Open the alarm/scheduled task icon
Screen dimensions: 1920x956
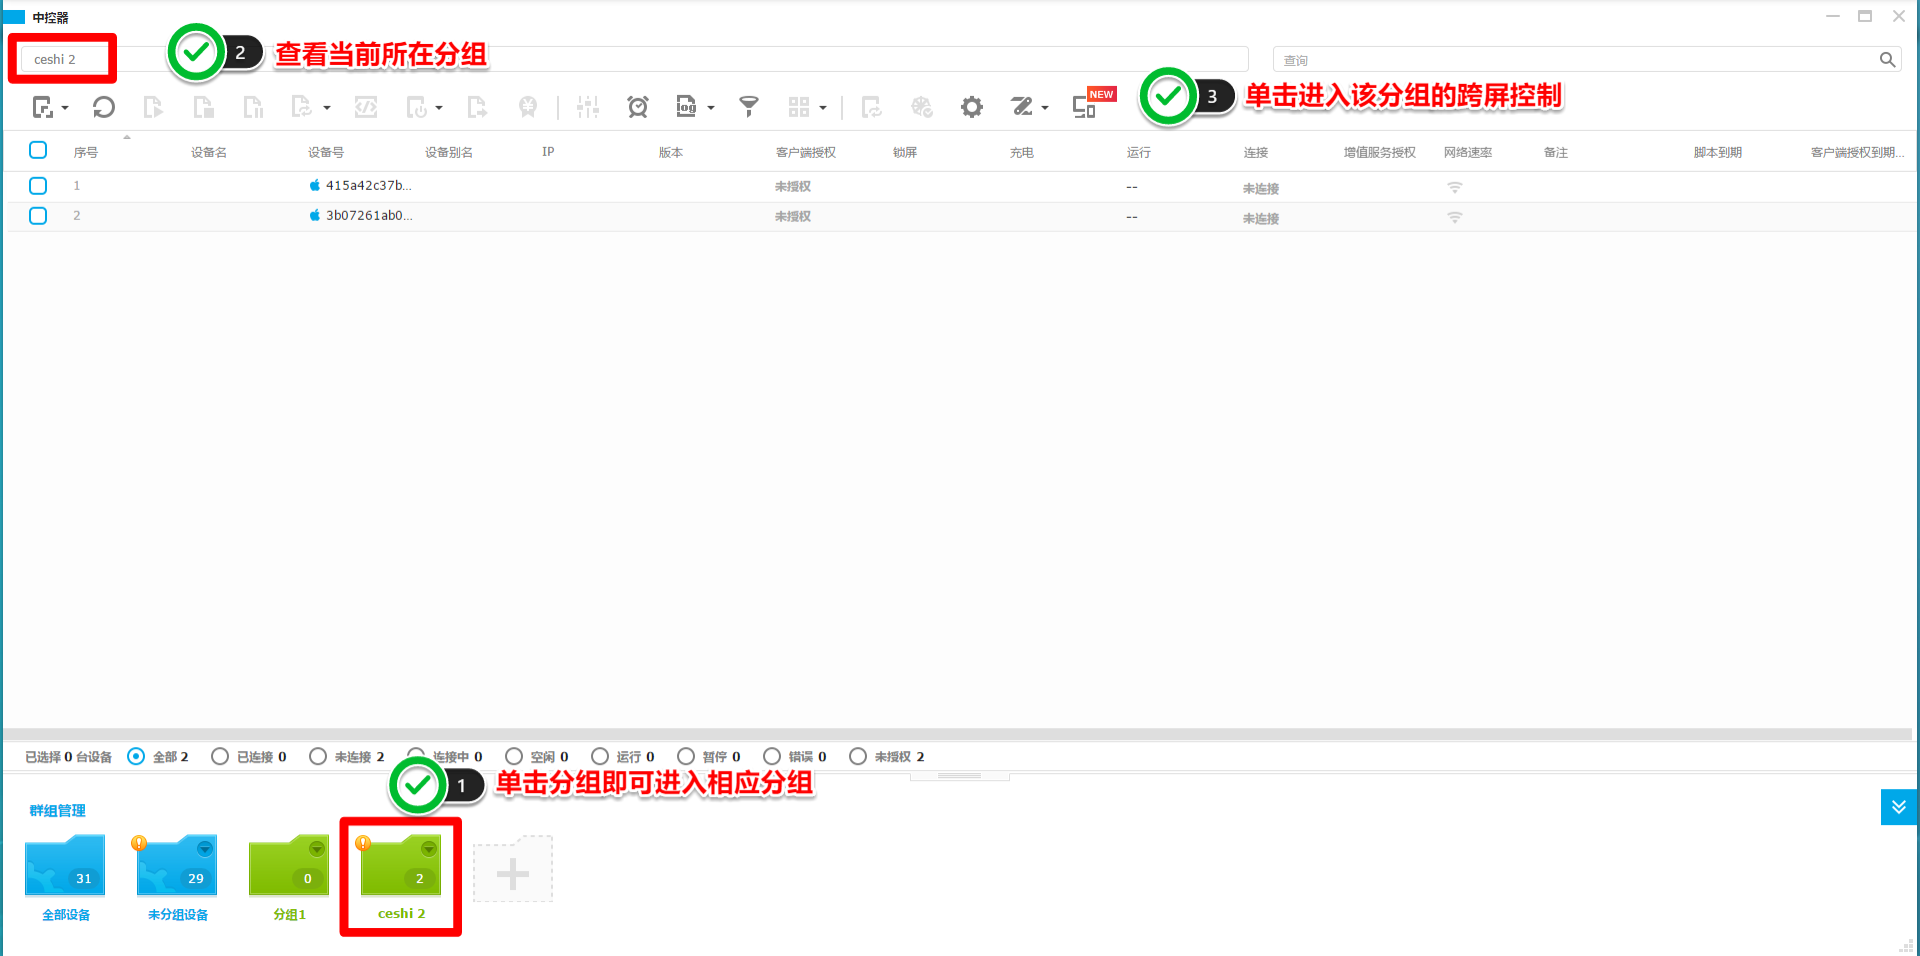[638, 107]
